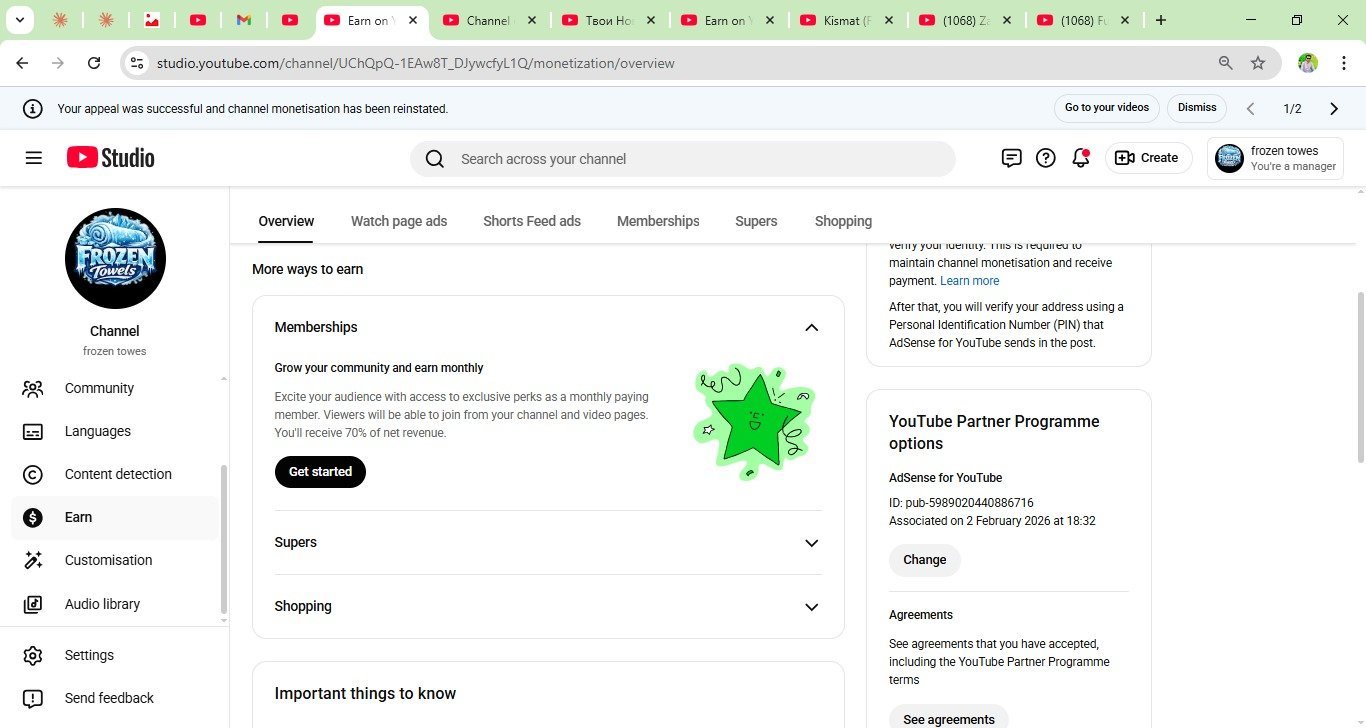
Task: Dismiss the appeal success banner
Action: click(1197, 108)
